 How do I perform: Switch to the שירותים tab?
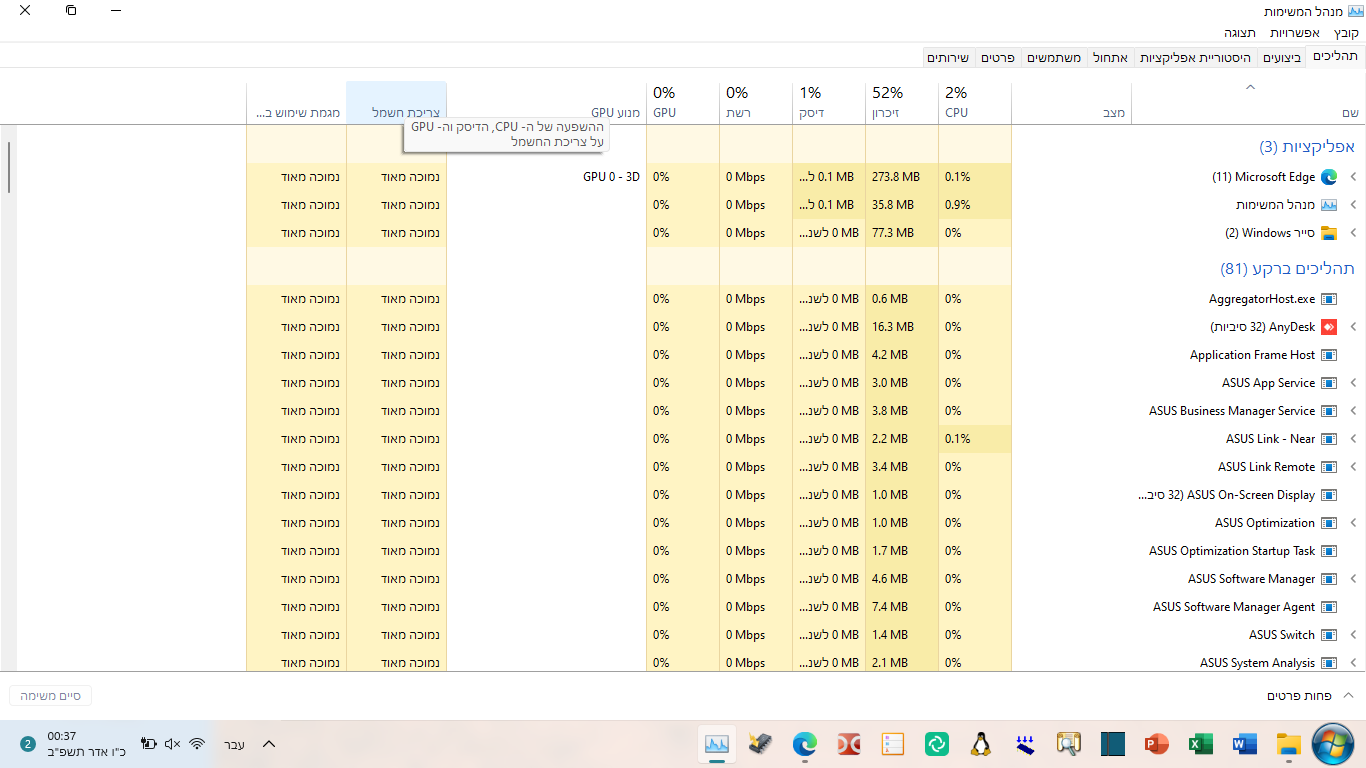[948, 58]
